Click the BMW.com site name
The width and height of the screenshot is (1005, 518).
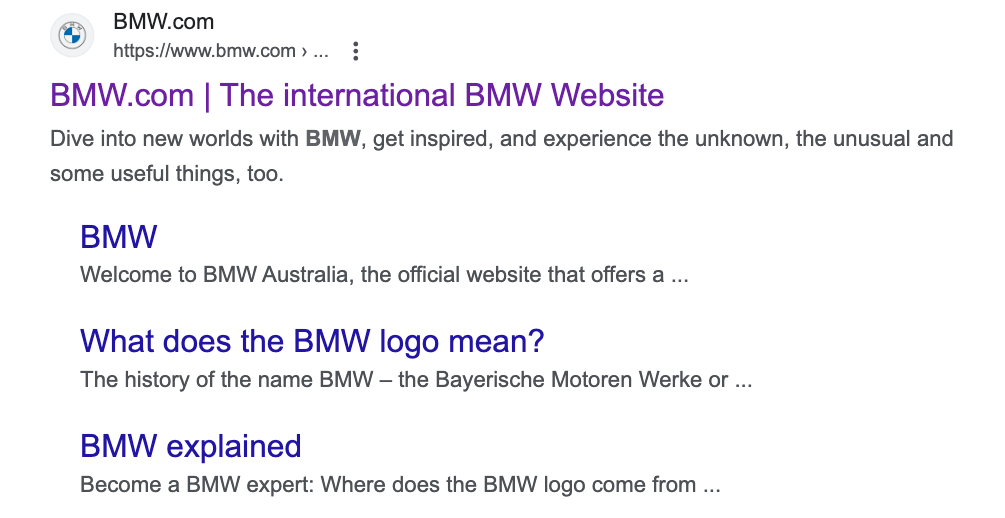[163, 22]
